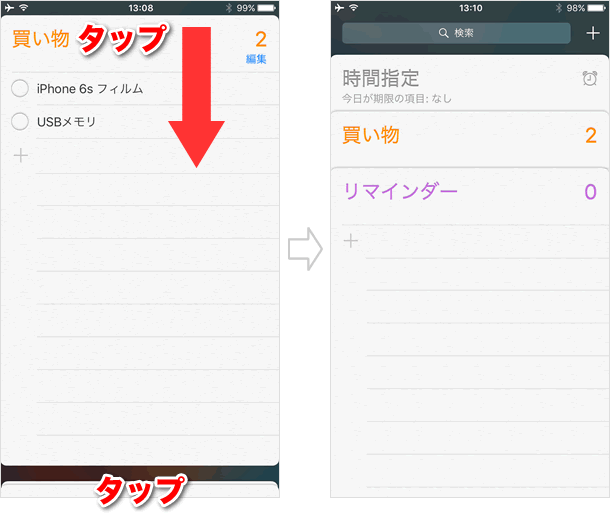This screenshot has height=513, width=610.
Task: Open the 買い物 list in right screen
Action: (x=470, y=139)
